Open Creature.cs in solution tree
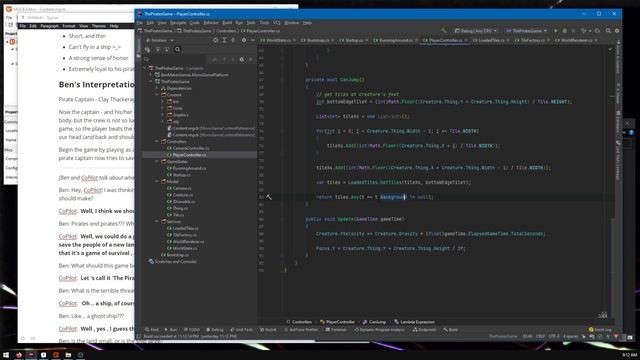The width and height of the screenshot is (640, 360). coord(182,195)
